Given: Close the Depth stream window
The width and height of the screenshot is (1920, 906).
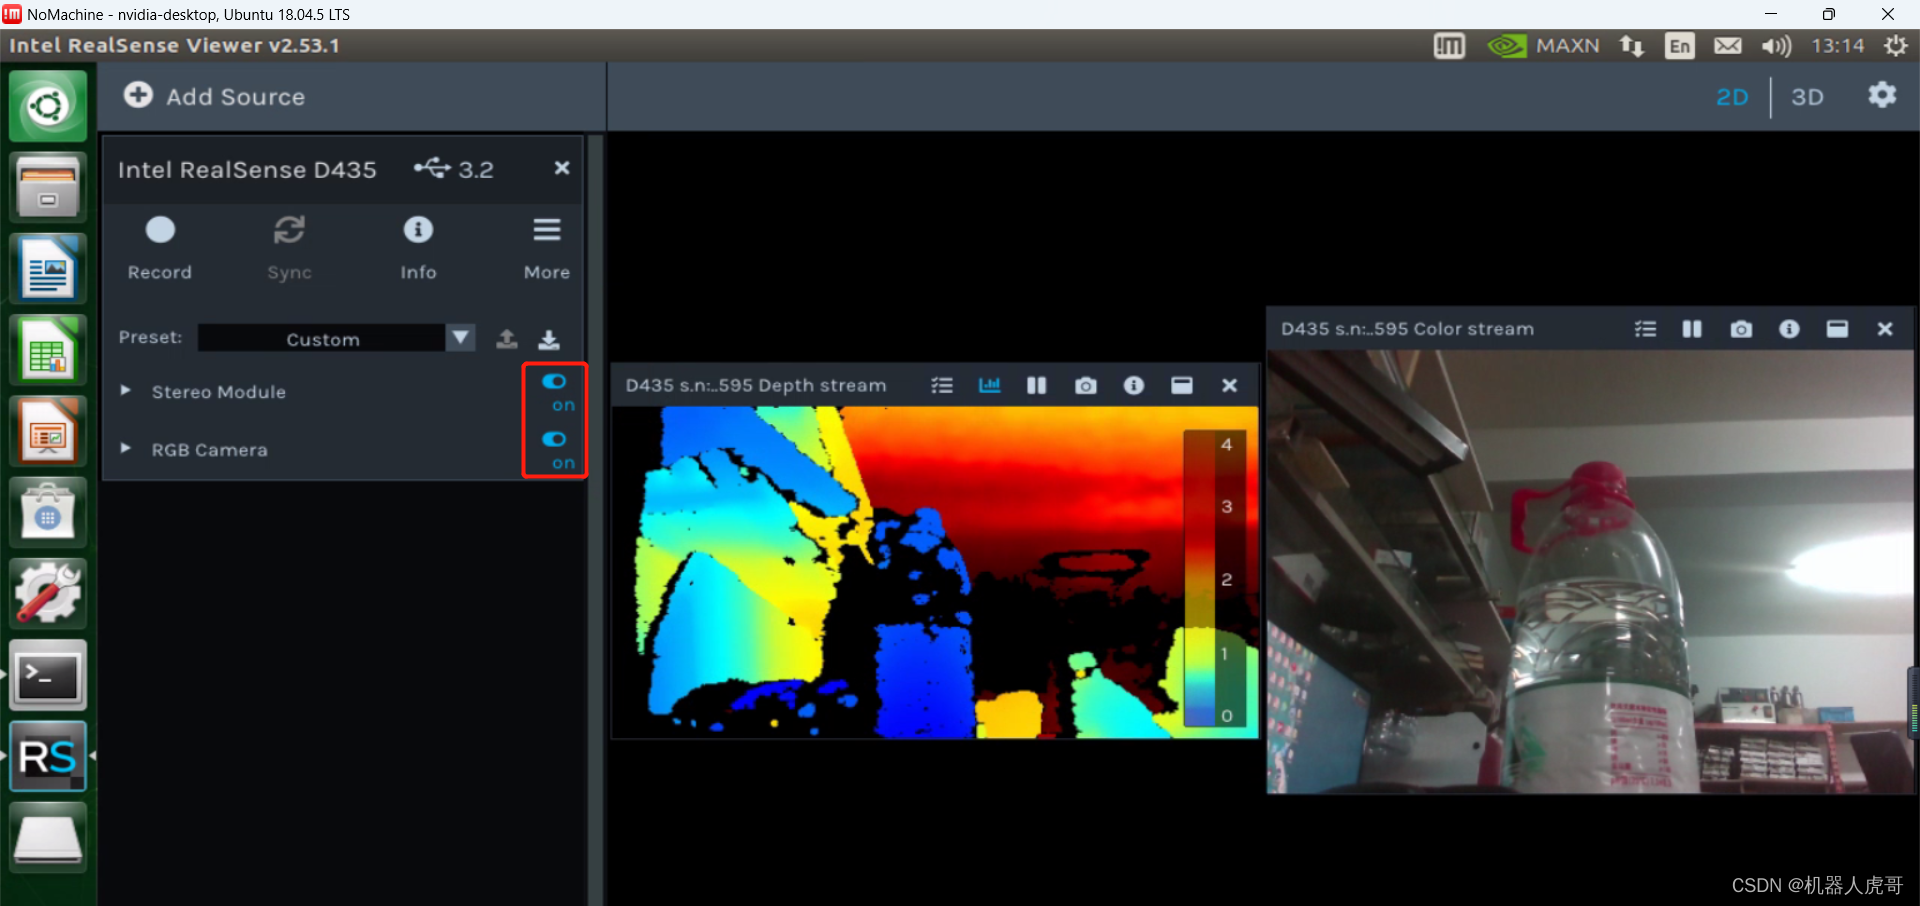Looking at the screenshot, I should point(1229,385).
